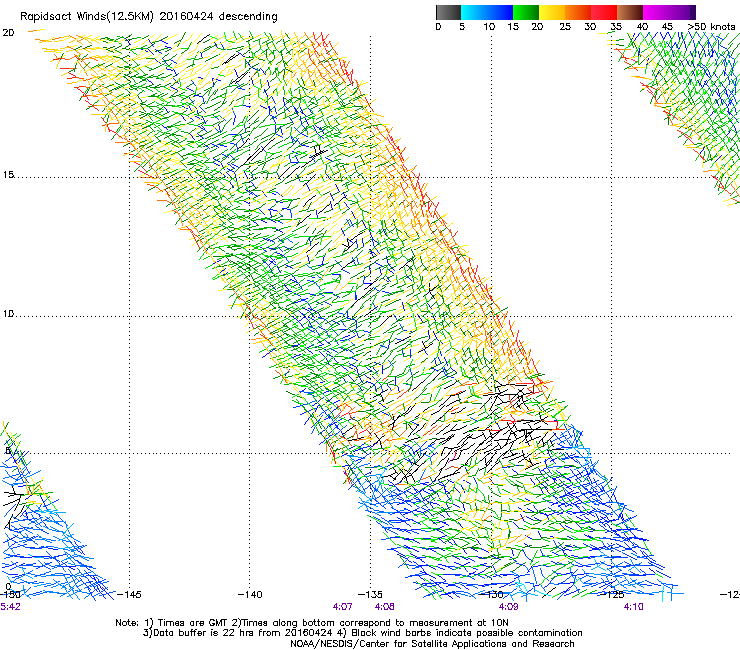Click the longitude '-135' axis label

coord(370,594)
